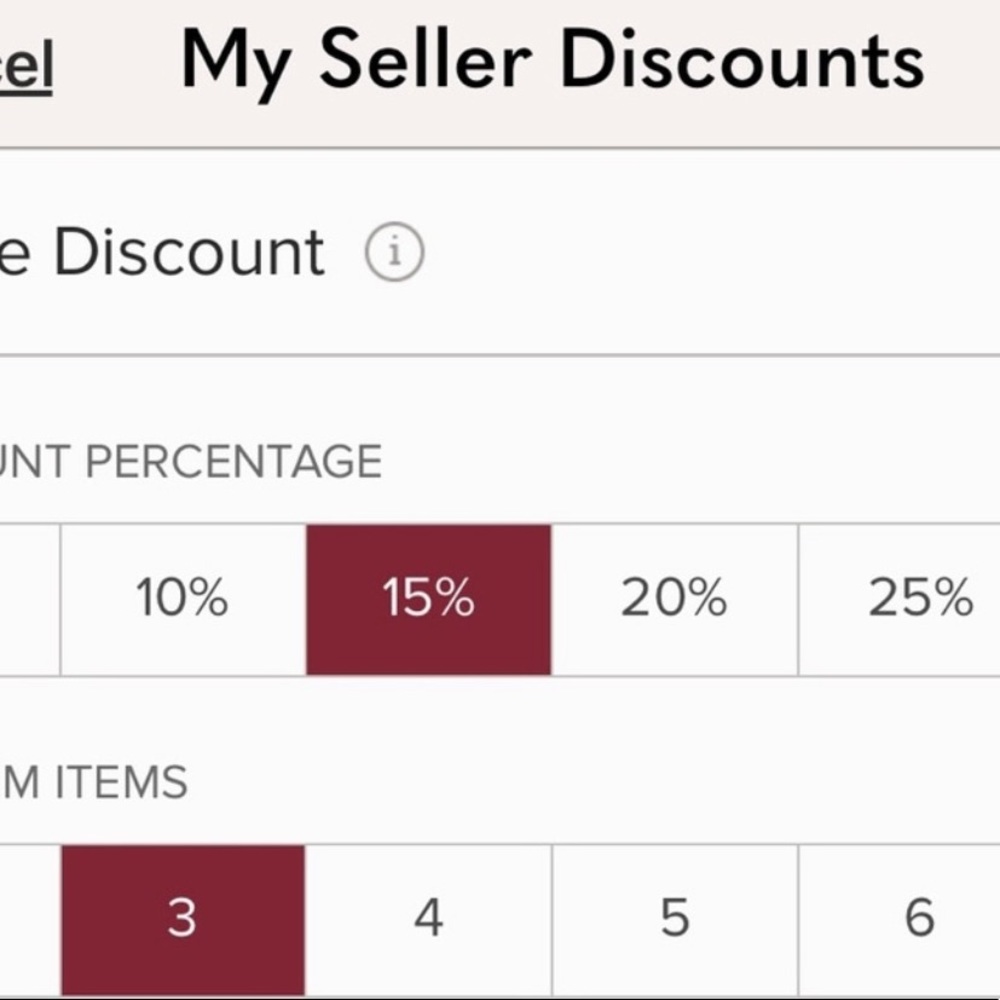Set discount percentage to 20%
Viewport: 1000px width, 1000px height.
pos(674,599)
